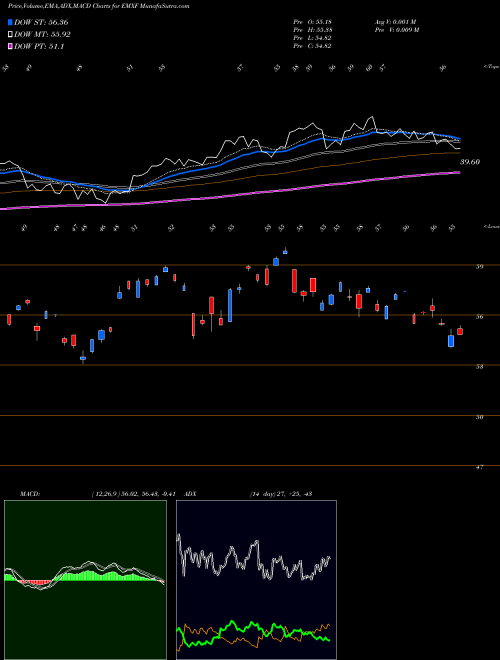Viewport: 500px width, 660px height.
Task: Click the 53 price axis label
Action: [479, 367]
